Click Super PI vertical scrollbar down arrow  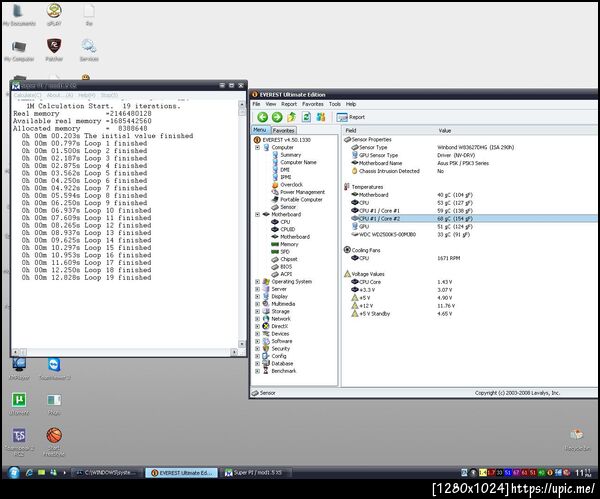pyautogui.click(x=242, y=344)
